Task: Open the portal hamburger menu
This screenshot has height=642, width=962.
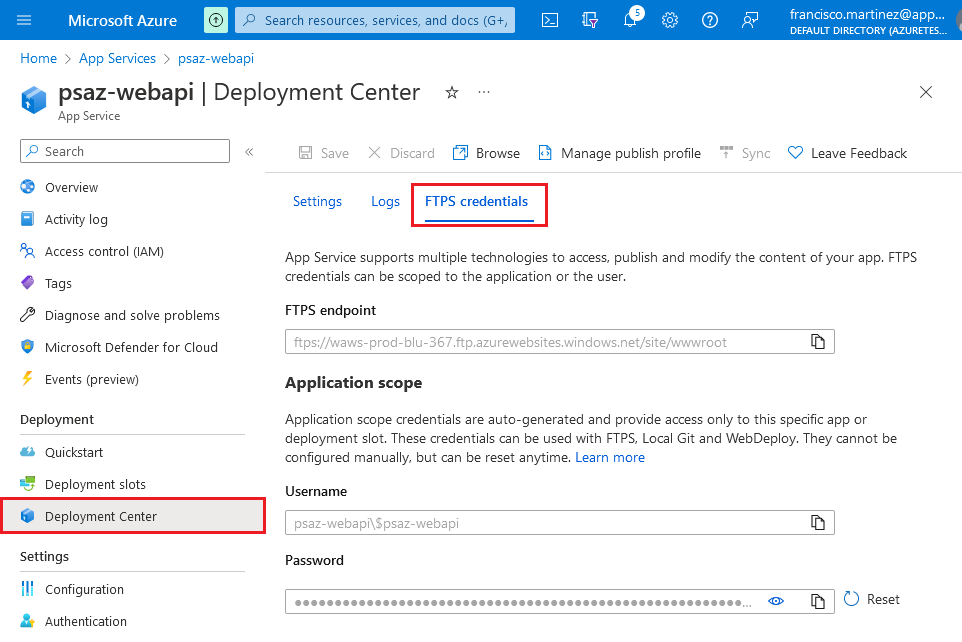Action: tap(25, 19)
